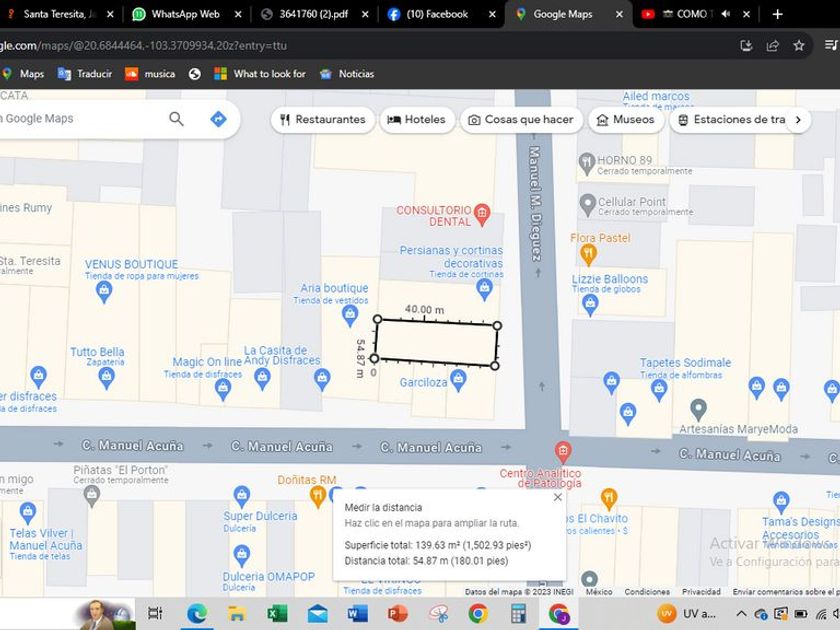Click the HORNO 89 restaurant pin
840x630 pixels.
point(587,164)
